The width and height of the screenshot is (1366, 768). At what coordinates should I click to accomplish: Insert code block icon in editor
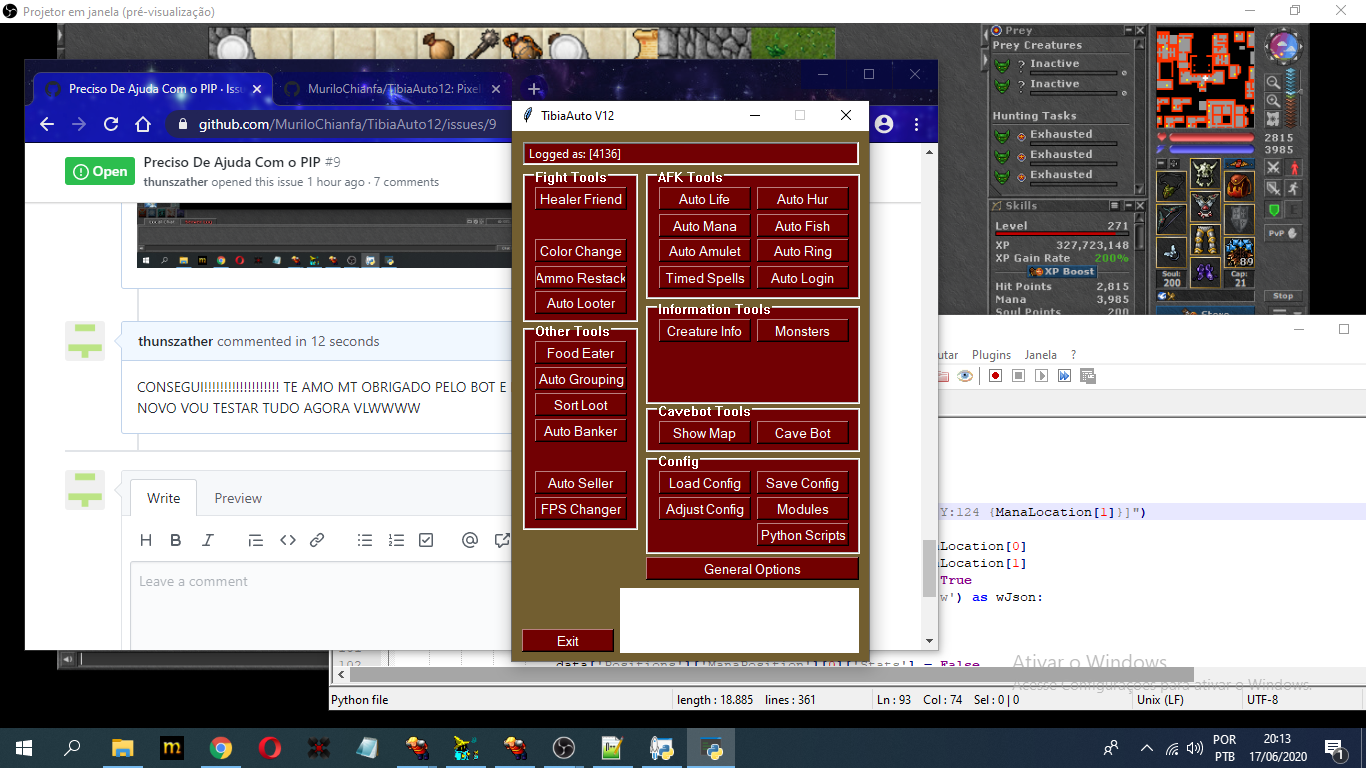(287, 540)
